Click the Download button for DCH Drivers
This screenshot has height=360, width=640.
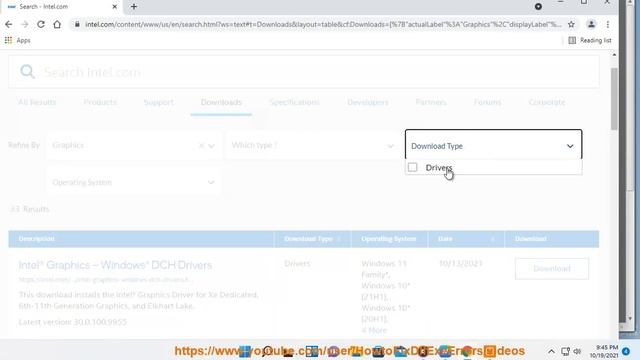pyautogui.click(x=552, y=269)
